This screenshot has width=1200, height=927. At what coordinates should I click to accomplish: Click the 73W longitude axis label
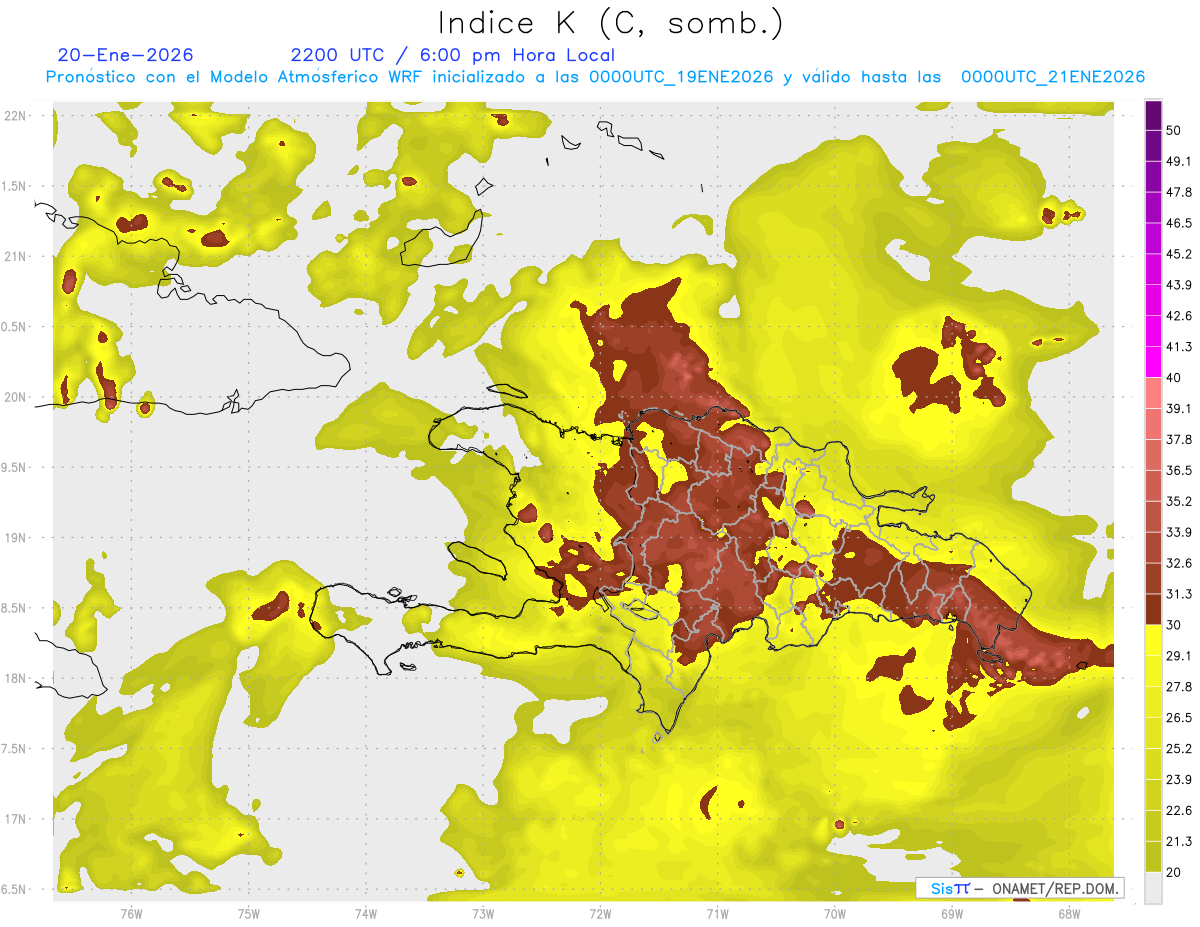[x=482, y=913]
